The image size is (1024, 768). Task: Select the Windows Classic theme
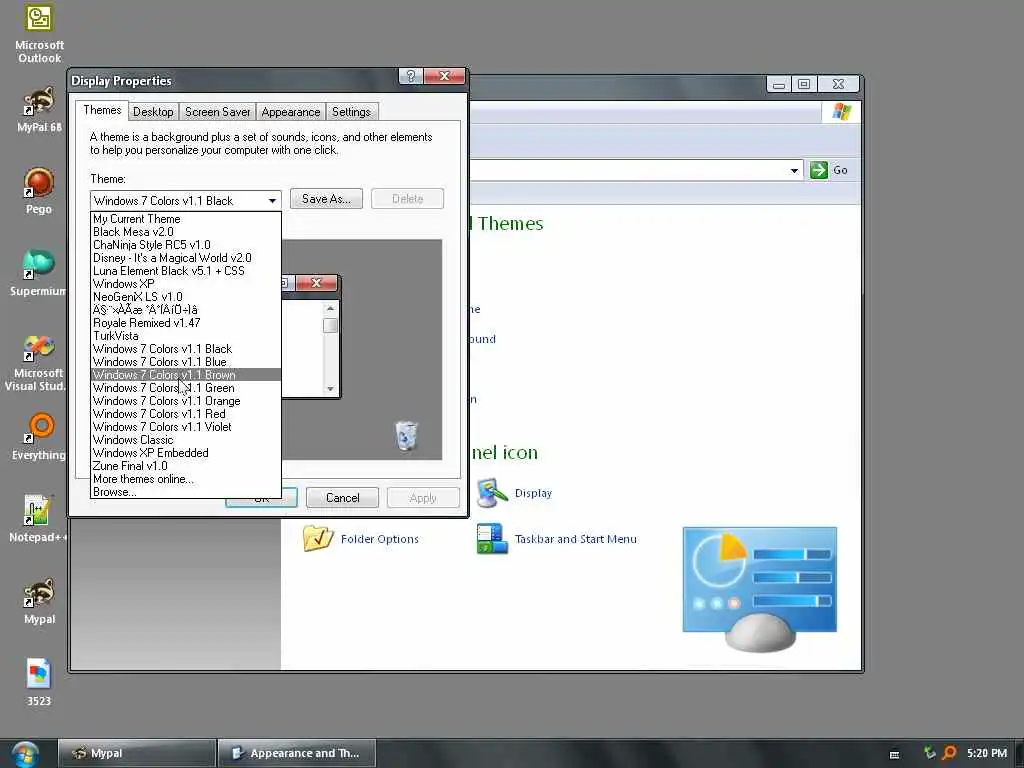coord(186,440)
